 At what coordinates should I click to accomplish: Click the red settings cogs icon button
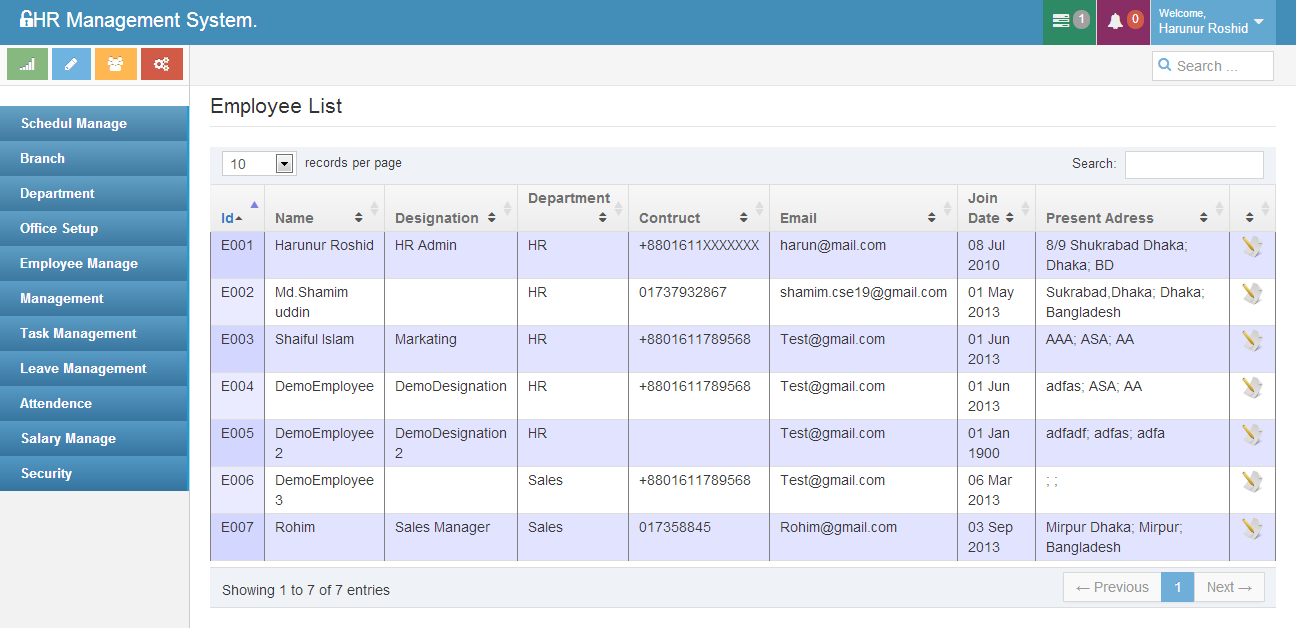[x=161, y=64]
